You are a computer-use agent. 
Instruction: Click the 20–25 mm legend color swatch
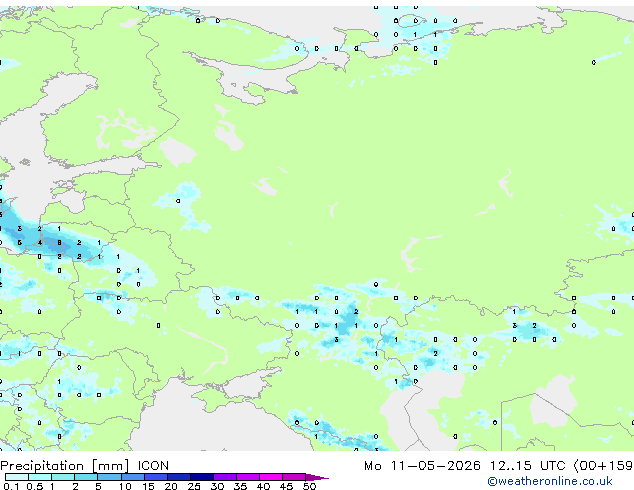click(x=179, y=477)
